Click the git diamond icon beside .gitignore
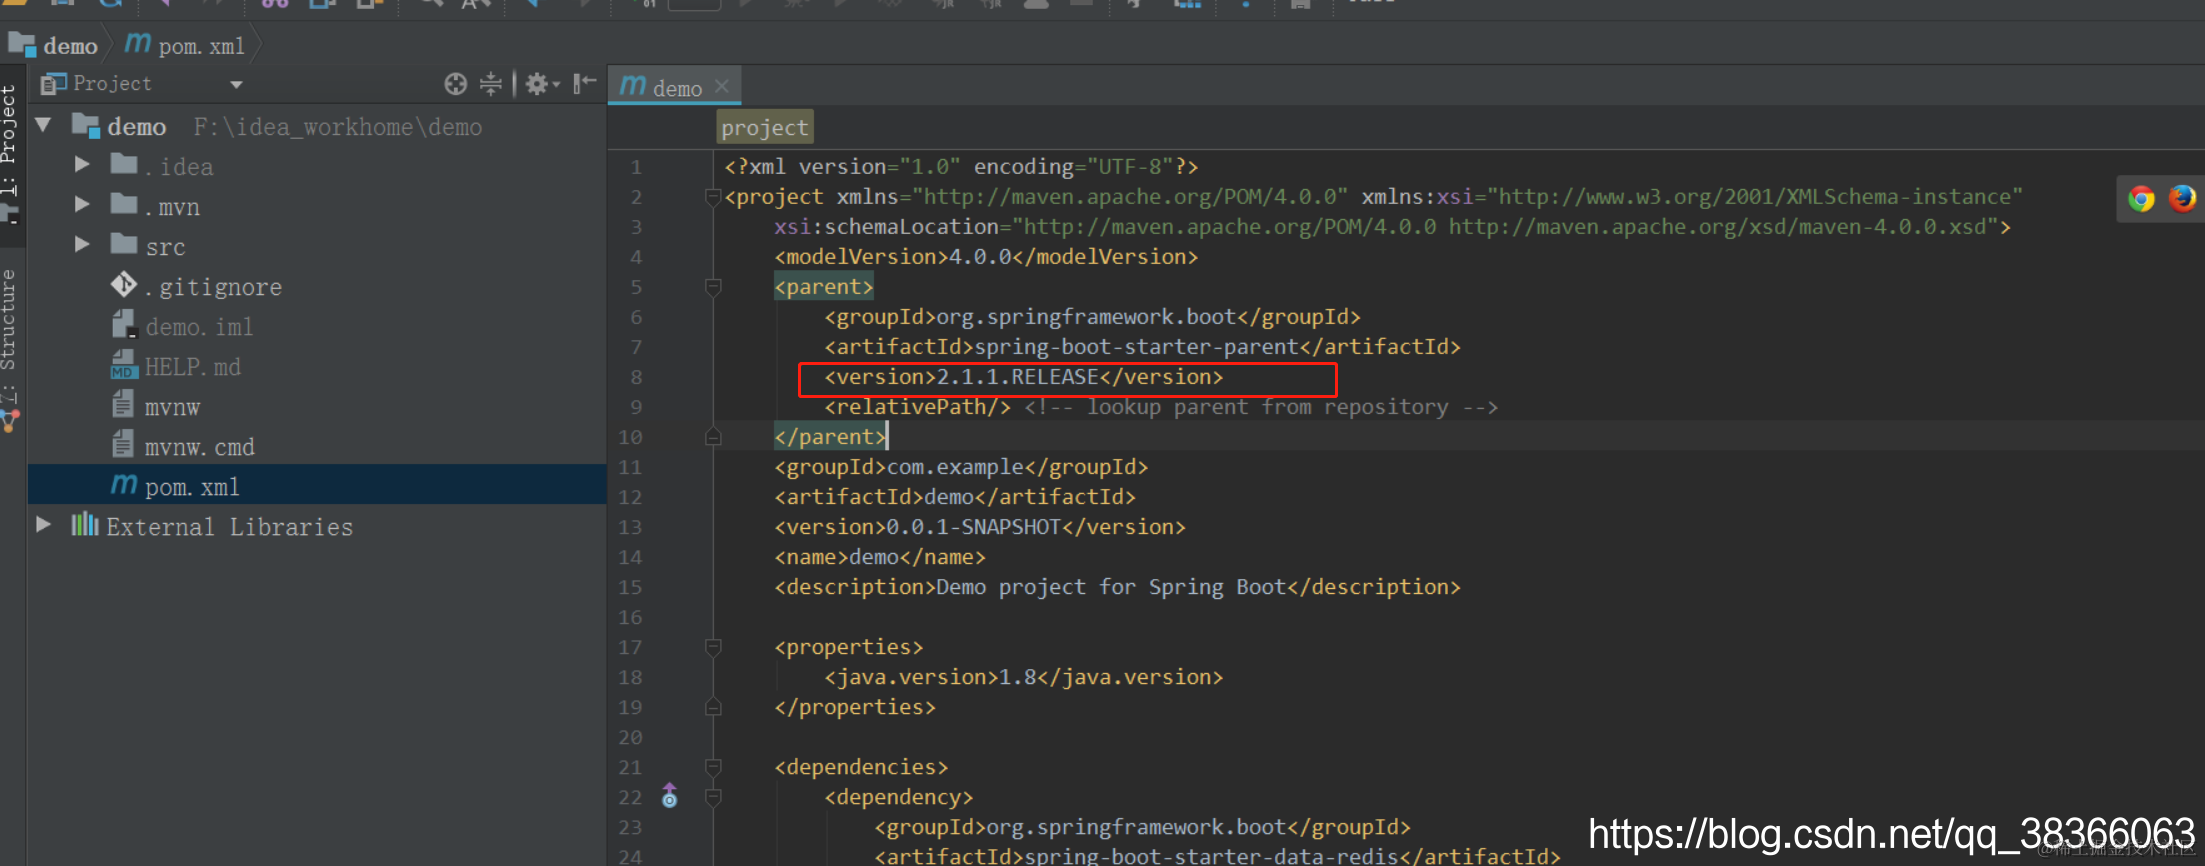The image size is (2205, 866). tap(124, 285)
